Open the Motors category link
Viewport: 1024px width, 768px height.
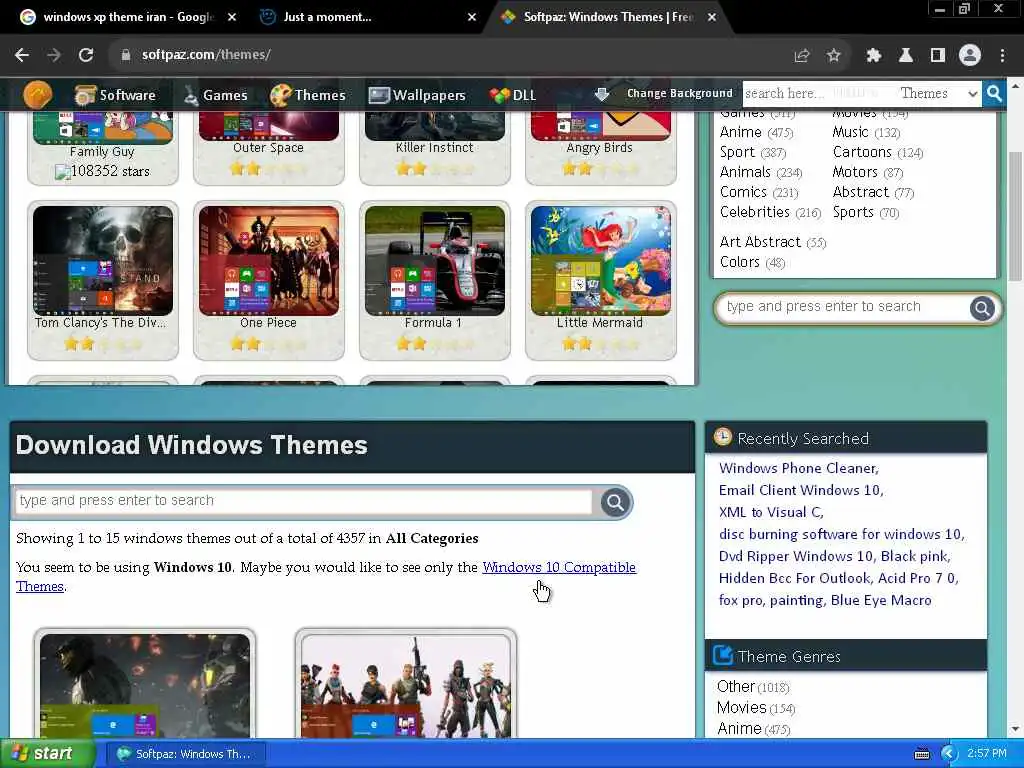pos(855,172)
